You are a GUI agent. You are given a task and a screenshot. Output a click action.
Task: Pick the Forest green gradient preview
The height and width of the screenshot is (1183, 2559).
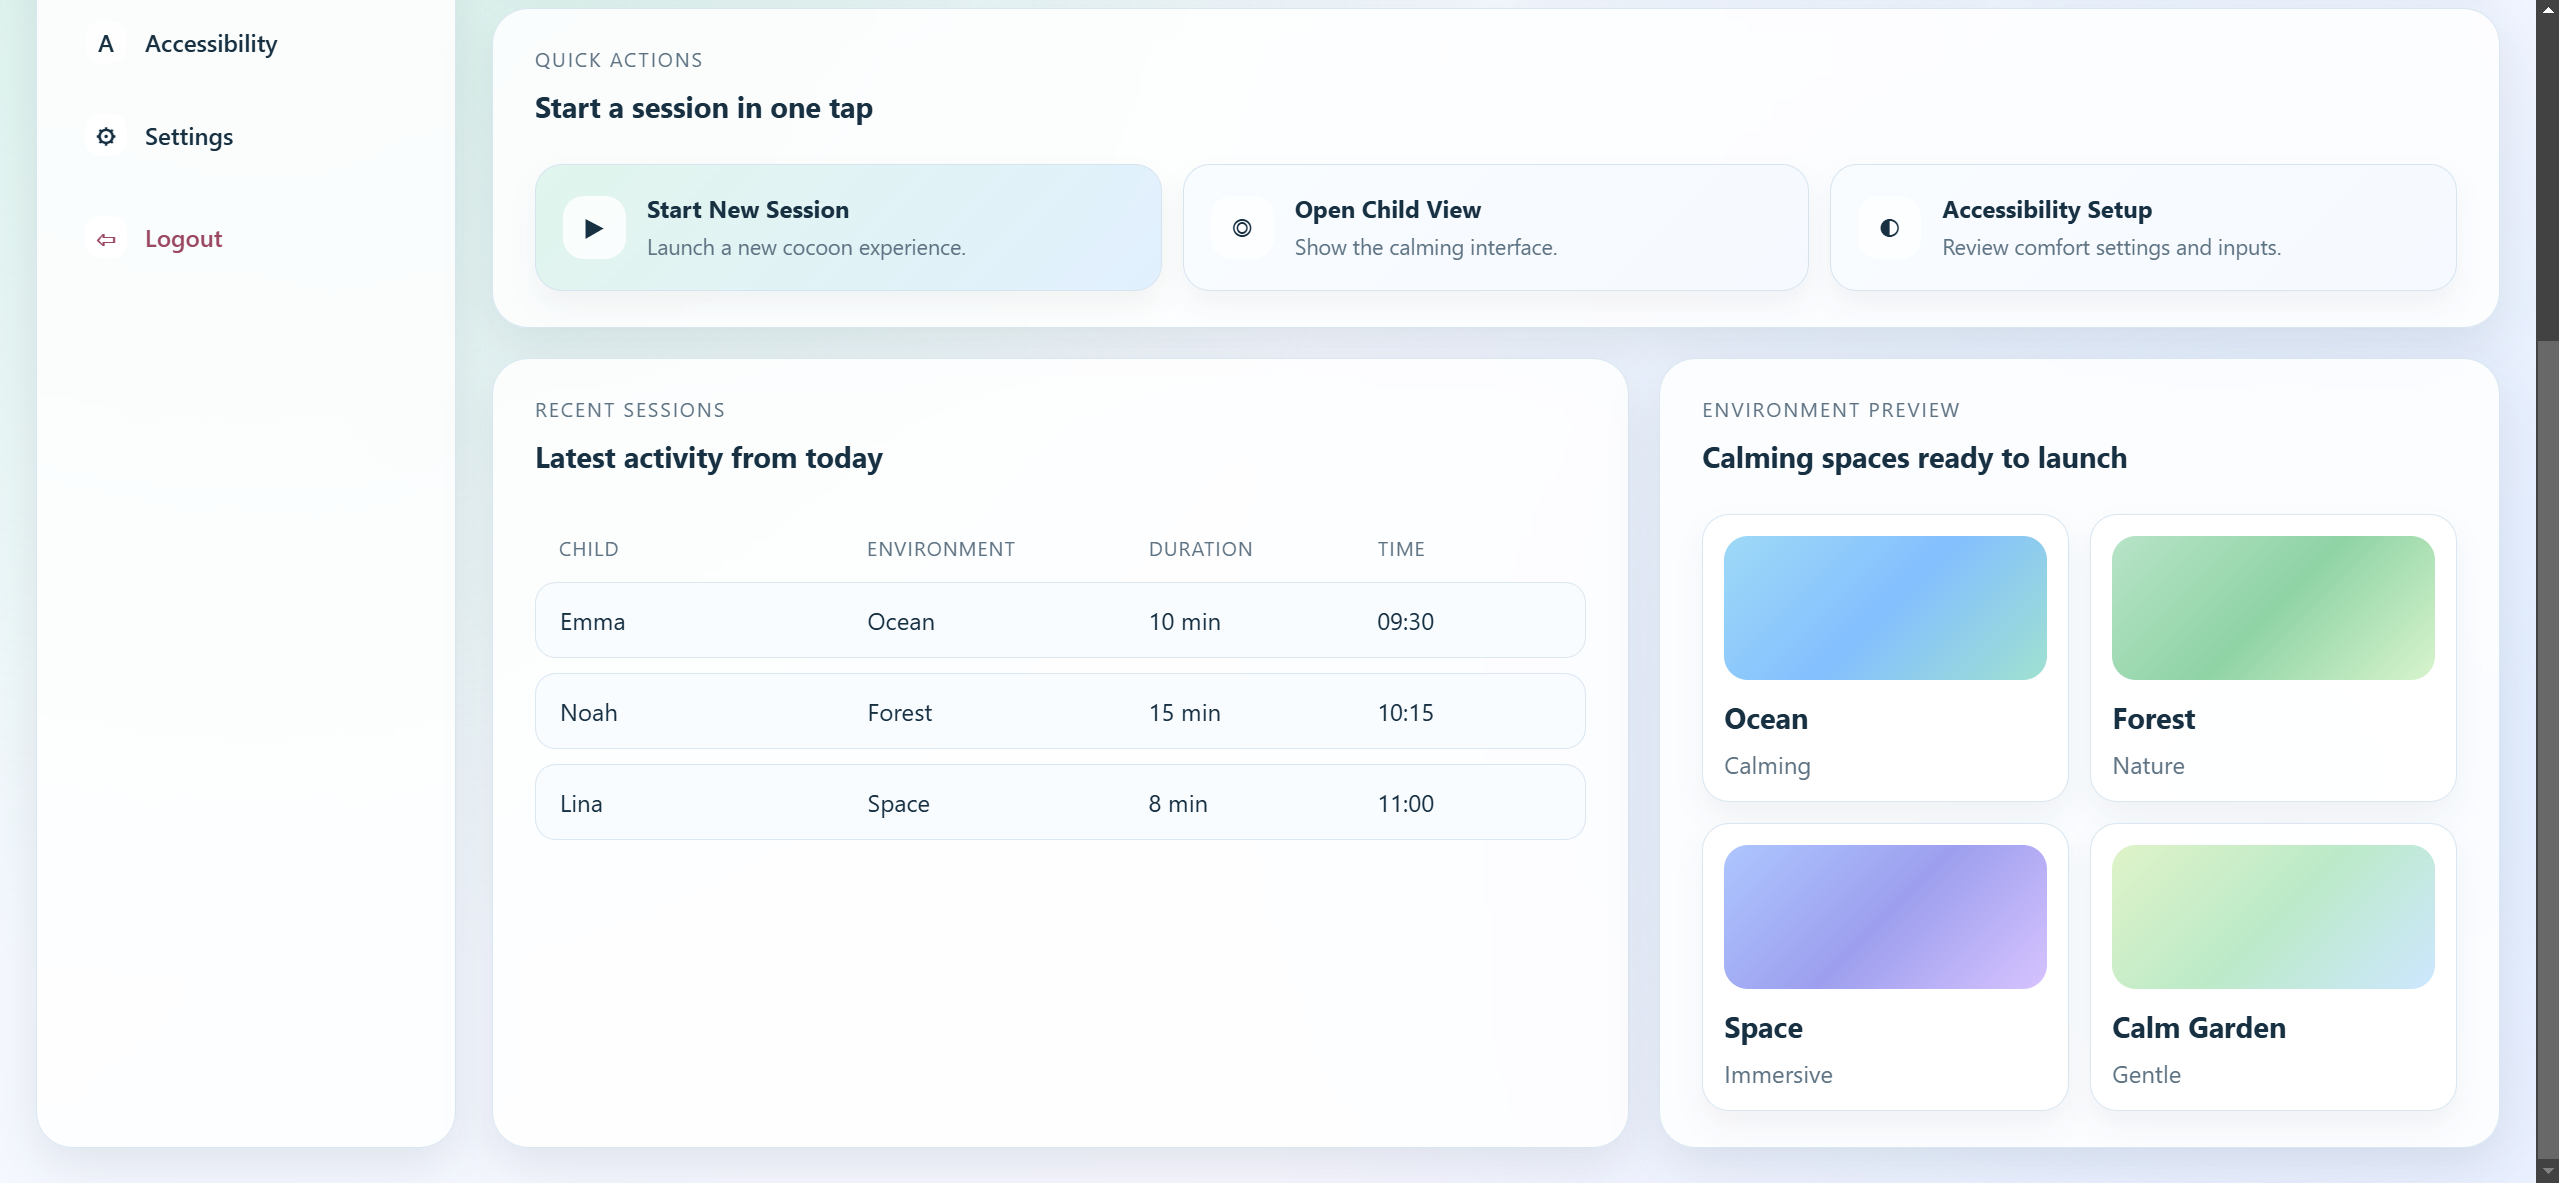2272,608
